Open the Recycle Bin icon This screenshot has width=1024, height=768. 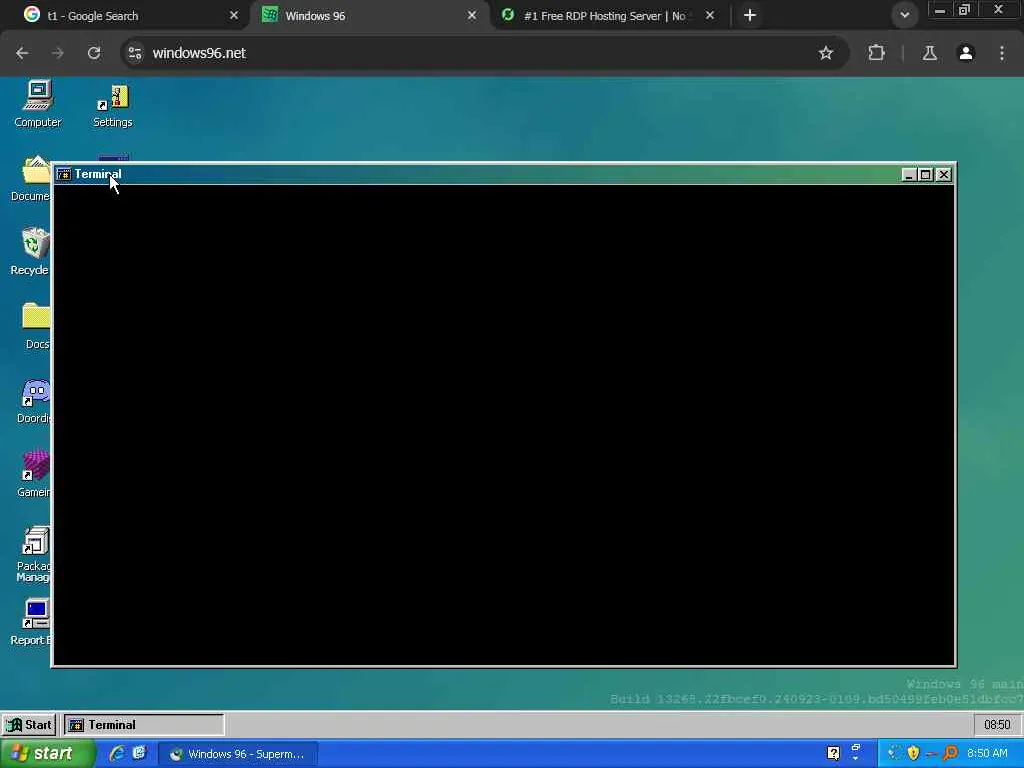pos(31,251)
